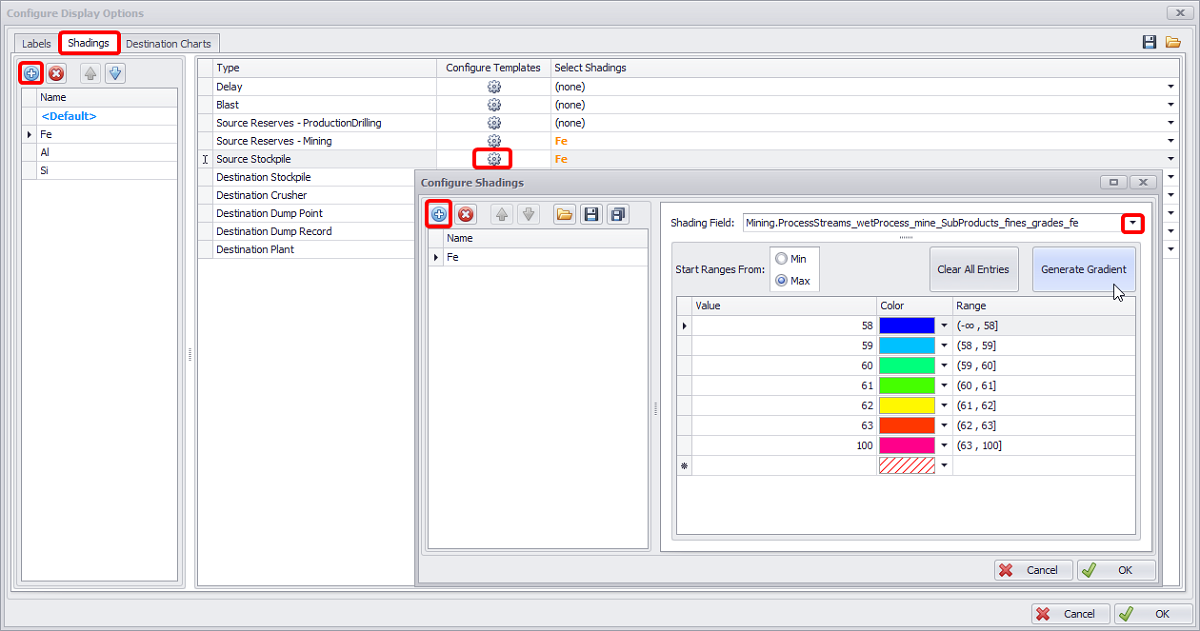
Task: Click the Generate Gradient button
Action: pos(1083,269)
